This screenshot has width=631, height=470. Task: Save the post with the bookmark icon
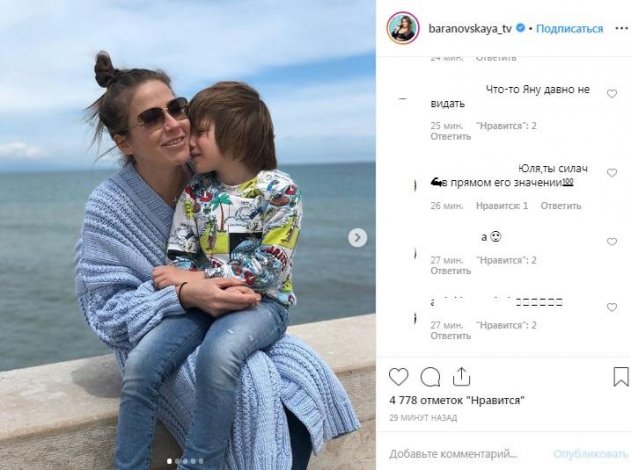click(x=621, y=377)
